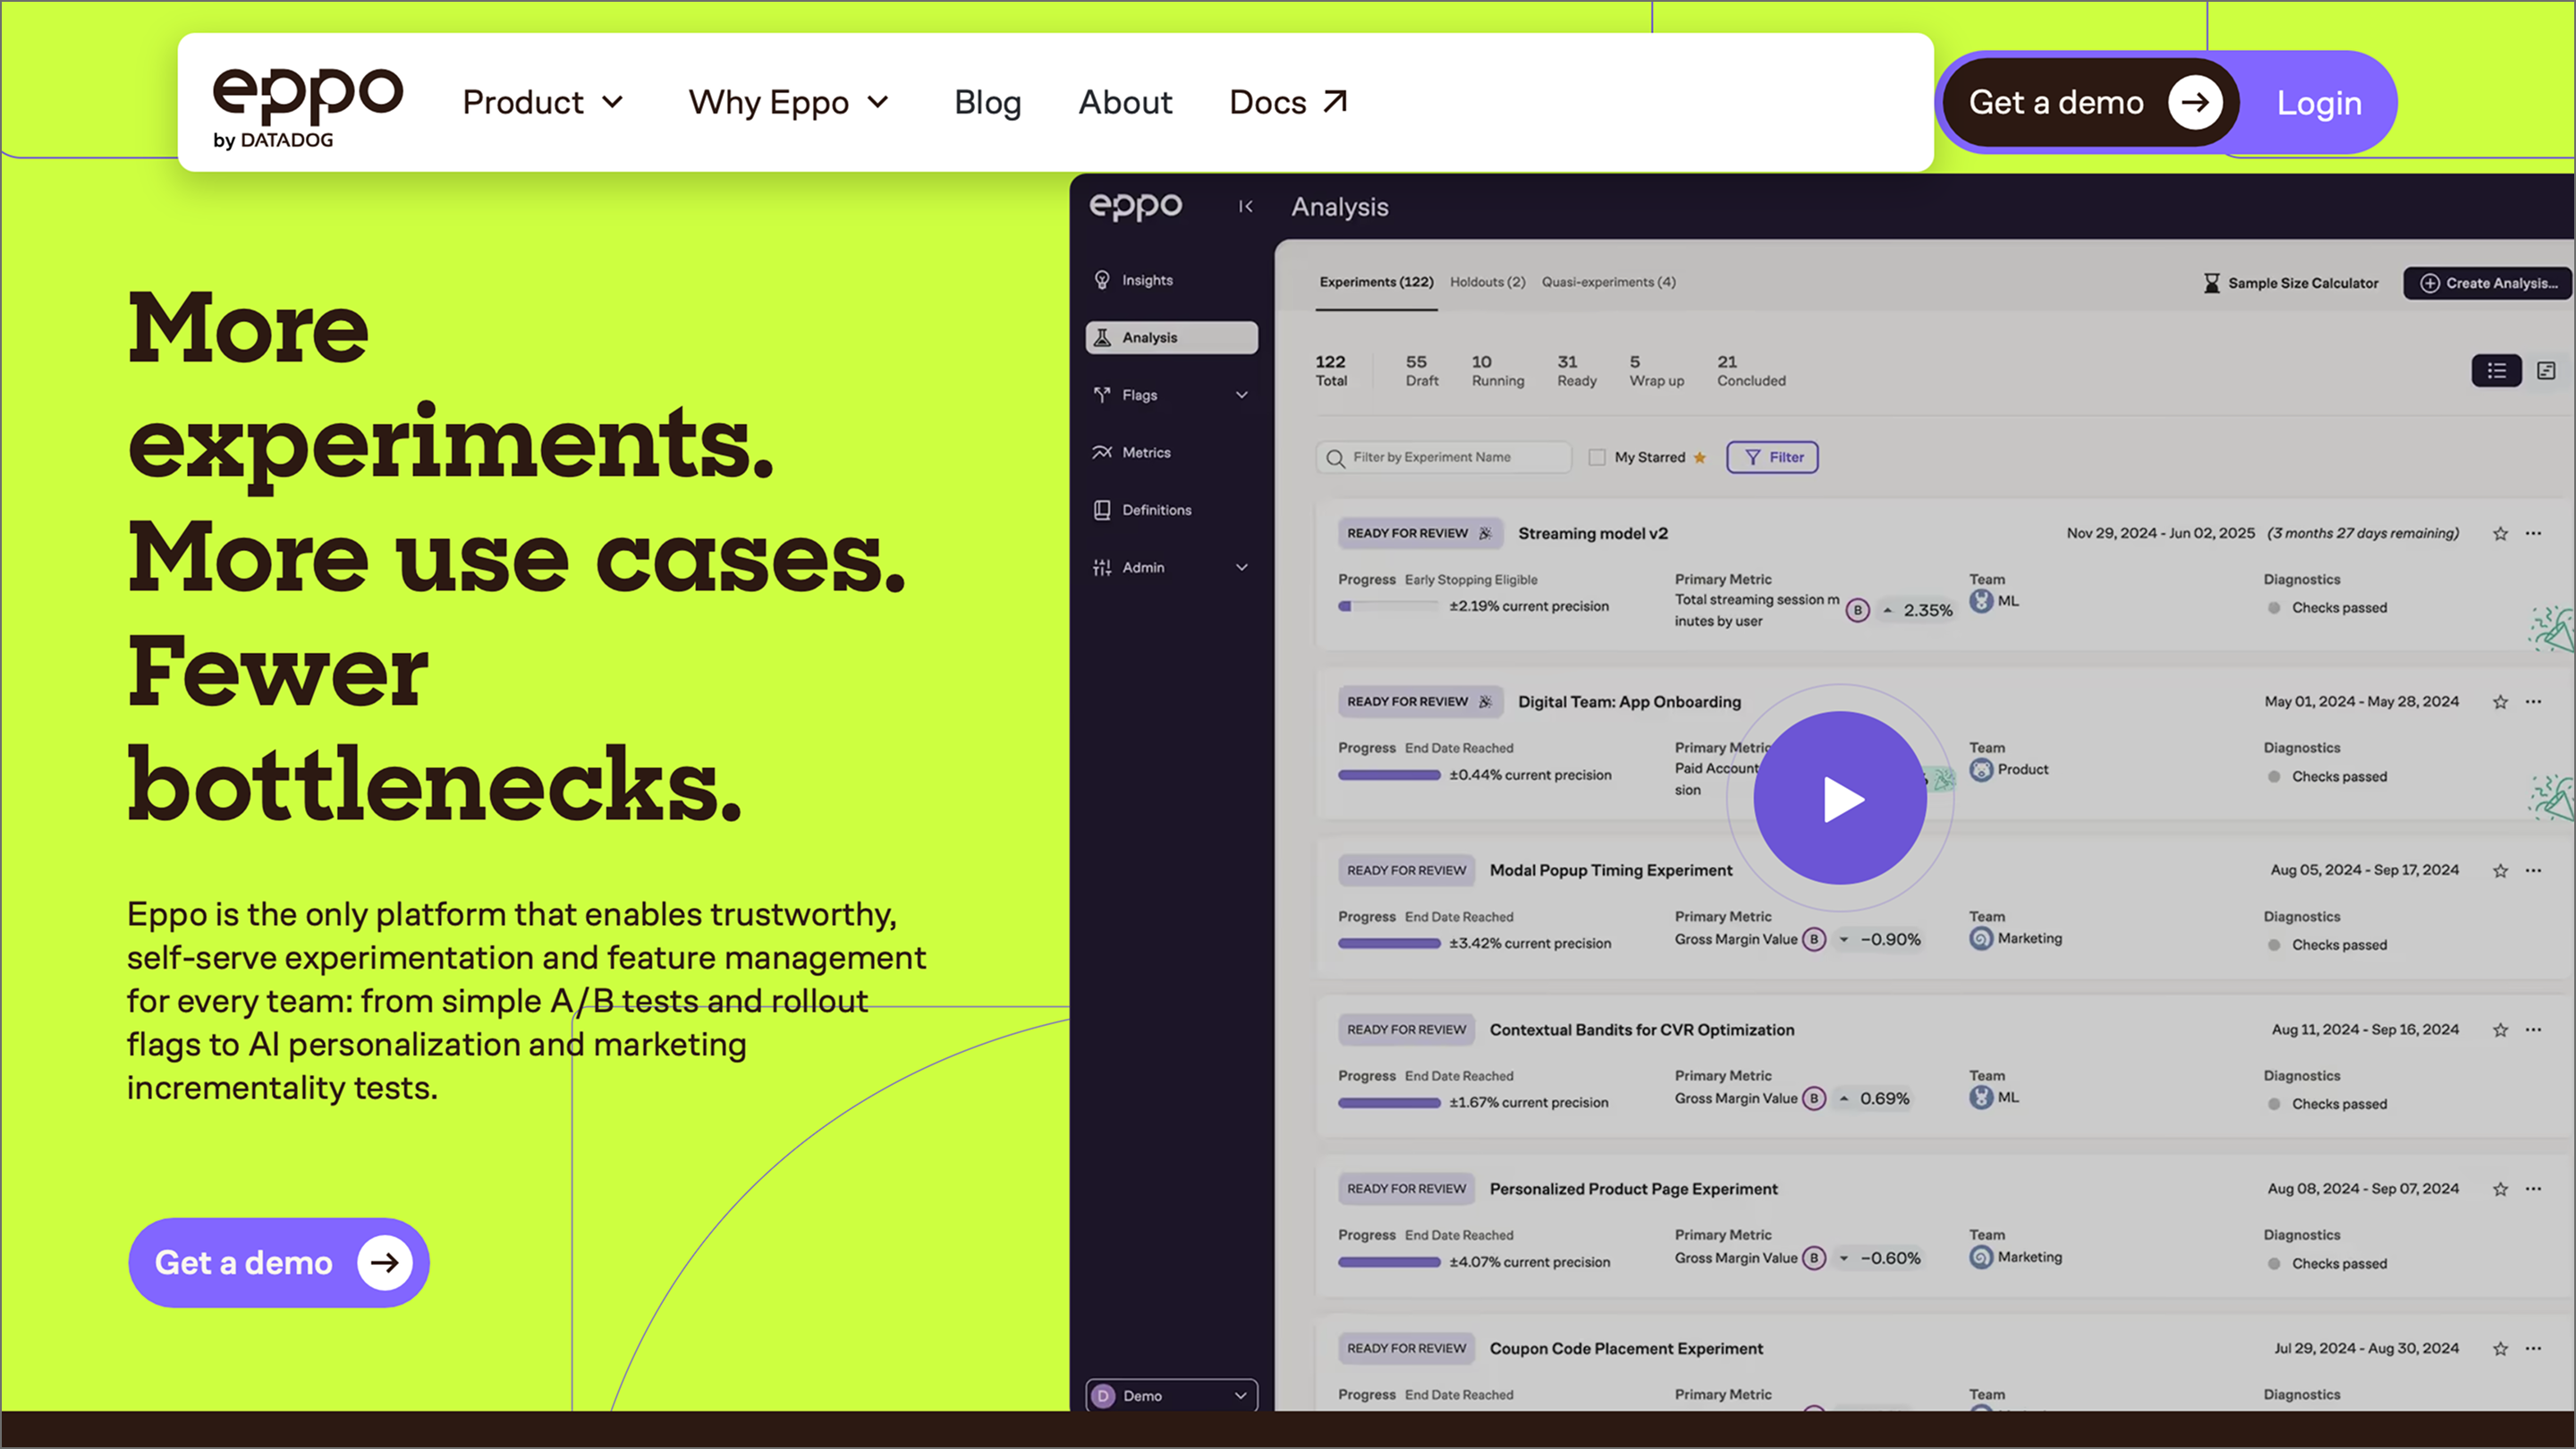2576x1449 pixels.
Task: Filter by 55 Draft status
Action: coord(1422,370)
